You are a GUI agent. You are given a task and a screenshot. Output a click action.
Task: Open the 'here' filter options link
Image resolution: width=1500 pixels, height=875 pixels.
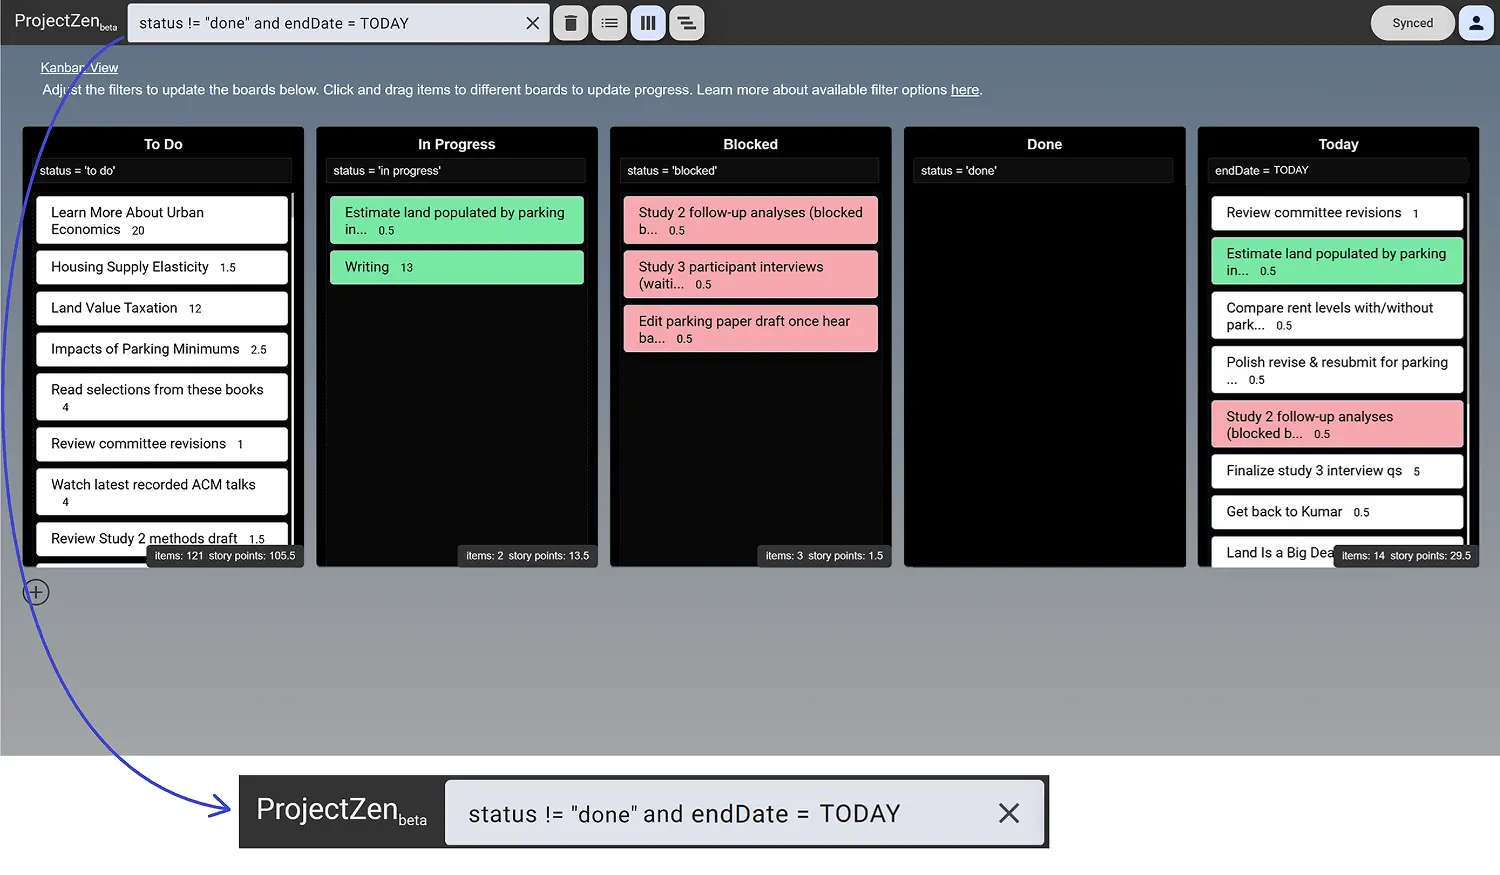pyautogui.click(x=965, y=90)
